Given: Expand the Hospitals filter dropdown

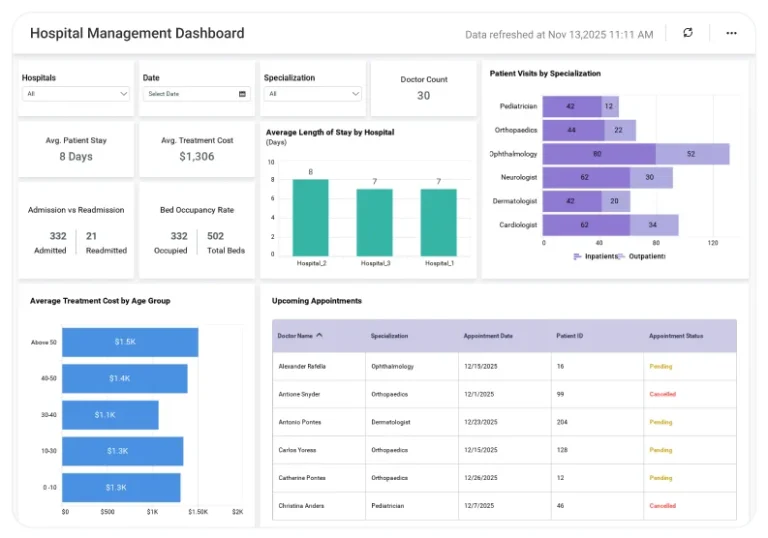Looking at the screenshot, I should point(123,94).
